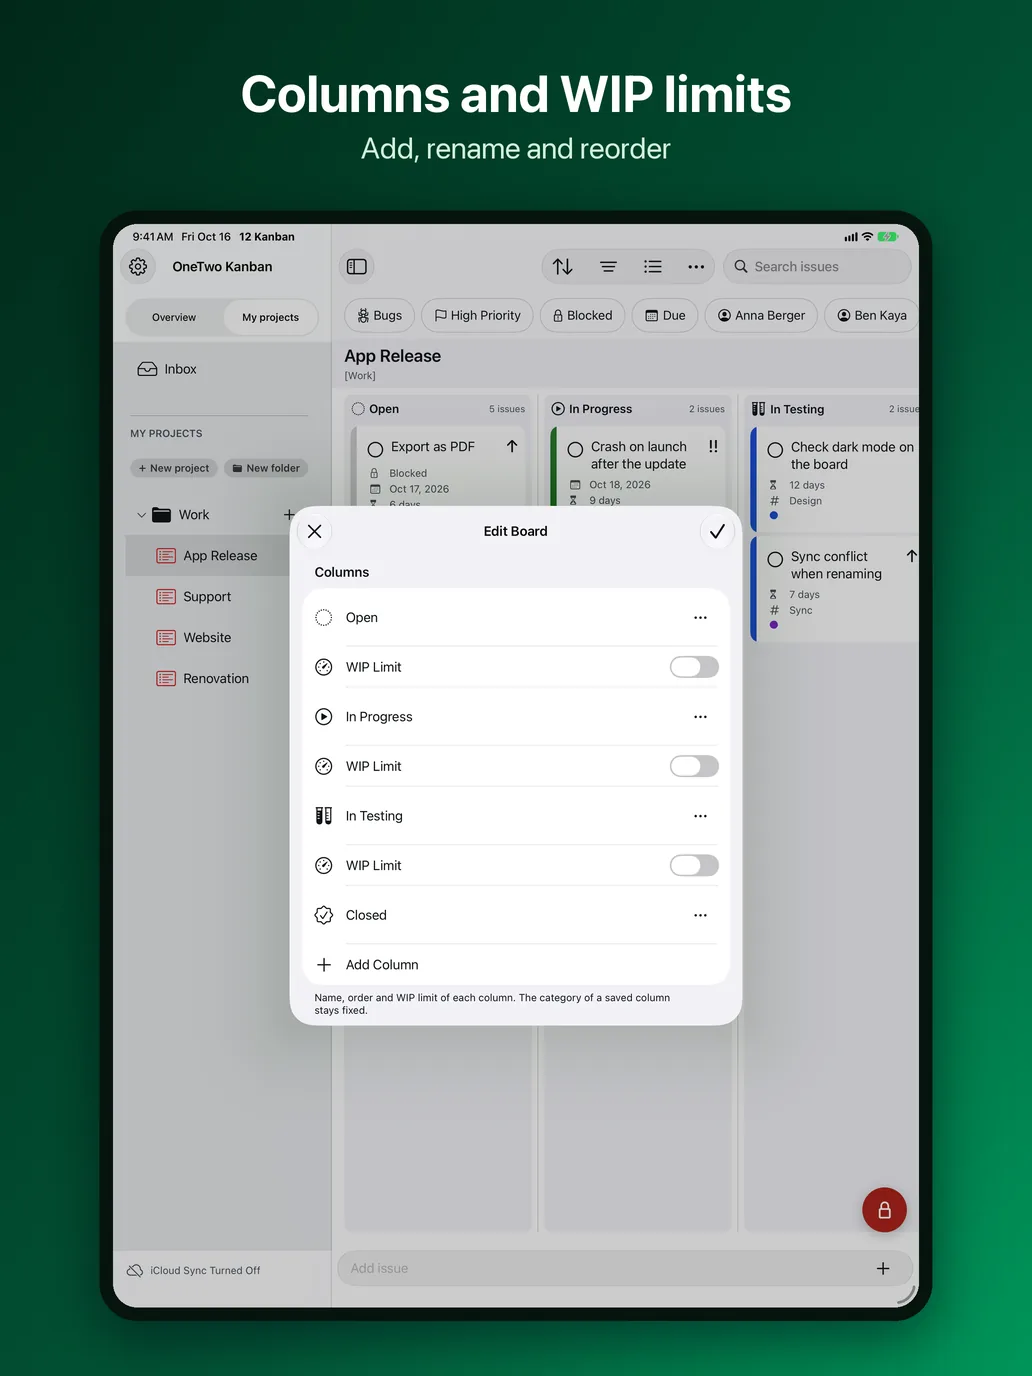
Task: Click the In Testing column header on board
Action: coord(834,409)
